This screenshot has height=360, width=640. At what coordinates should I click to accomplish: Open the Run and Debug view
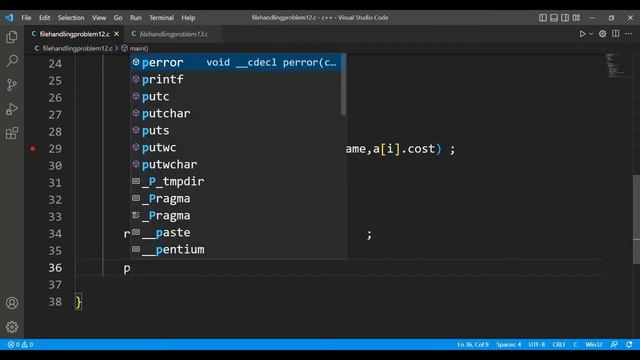click(12, 109)
